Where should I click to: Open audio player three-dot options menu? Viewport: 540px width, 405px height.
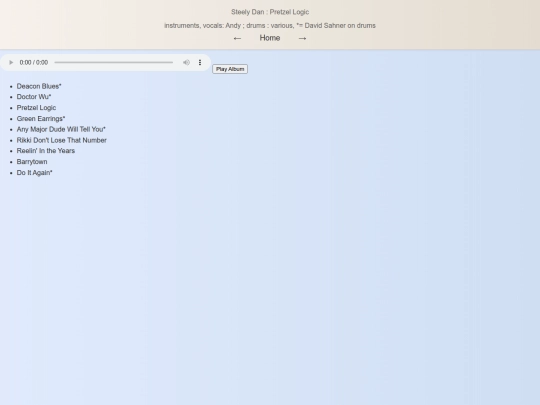point(200,62)
